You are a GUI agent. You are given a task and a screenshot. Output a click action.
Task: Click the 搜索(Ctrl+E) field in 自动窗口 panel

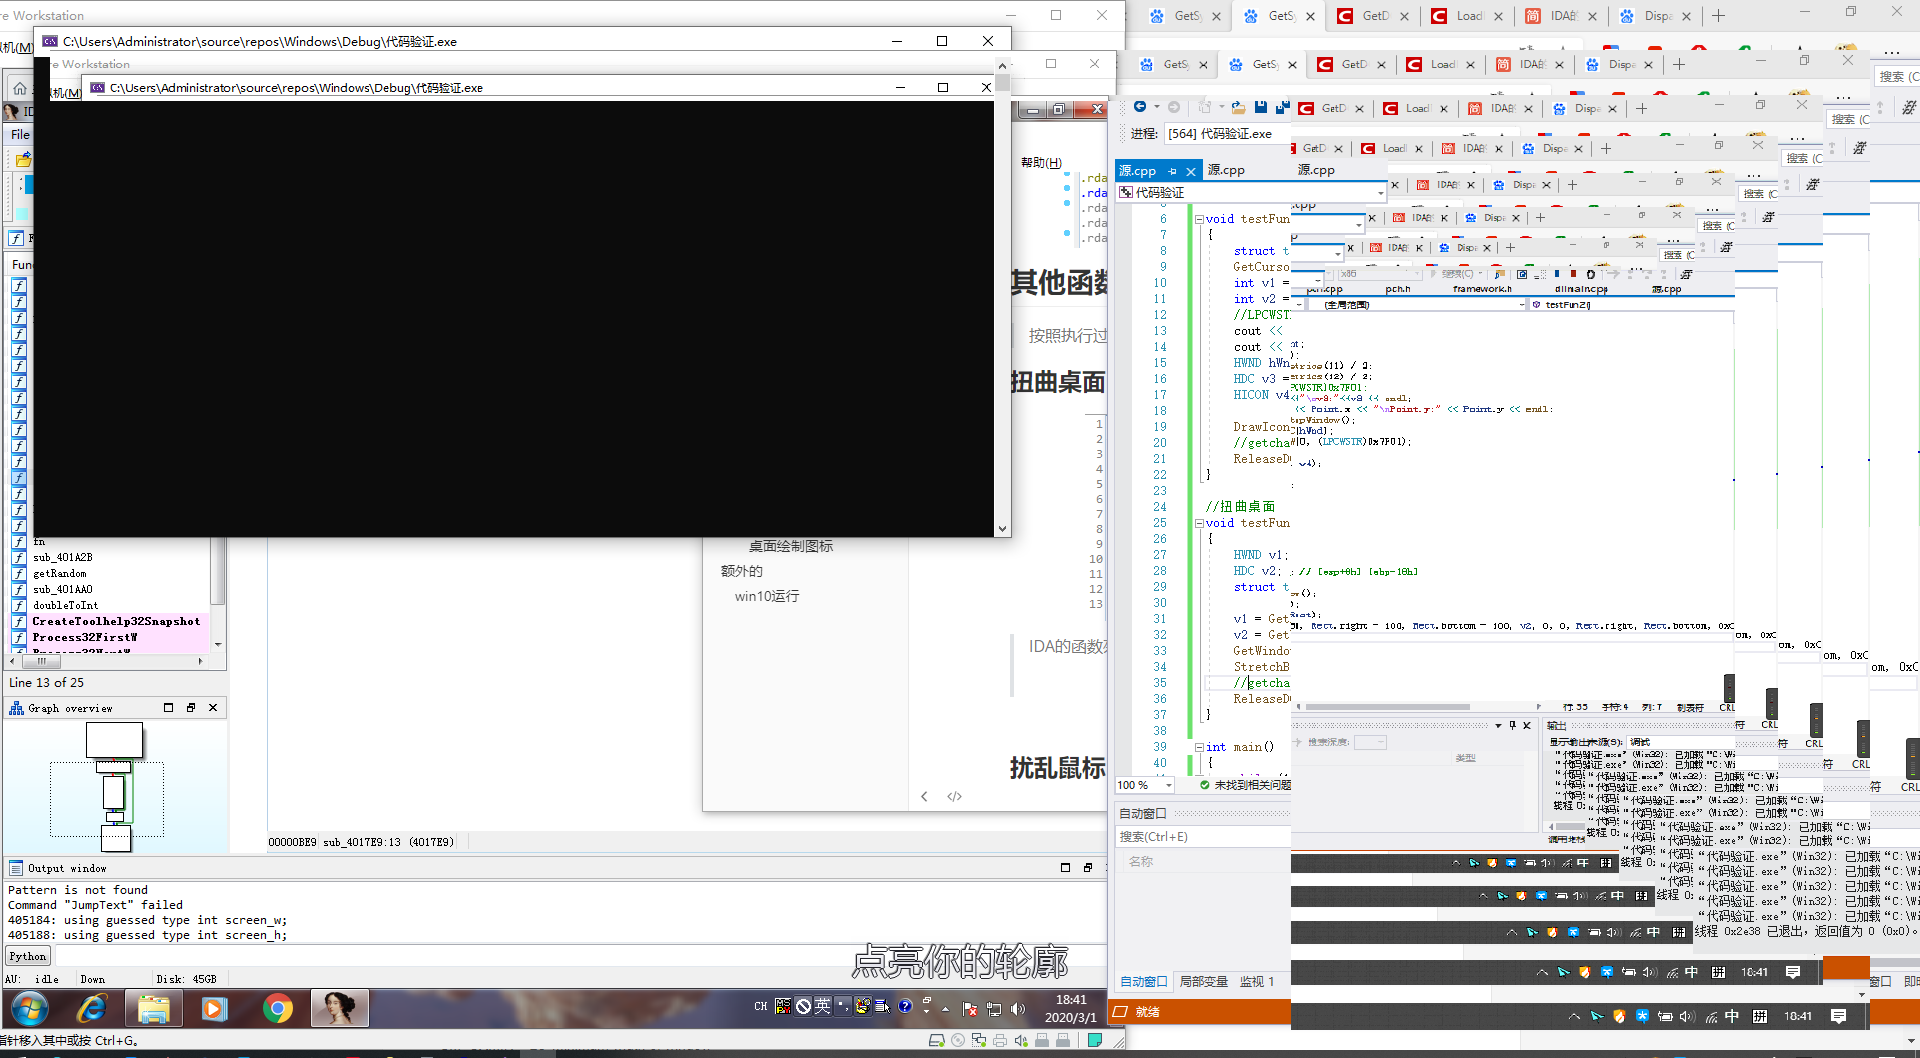(x=1204, y=837)
